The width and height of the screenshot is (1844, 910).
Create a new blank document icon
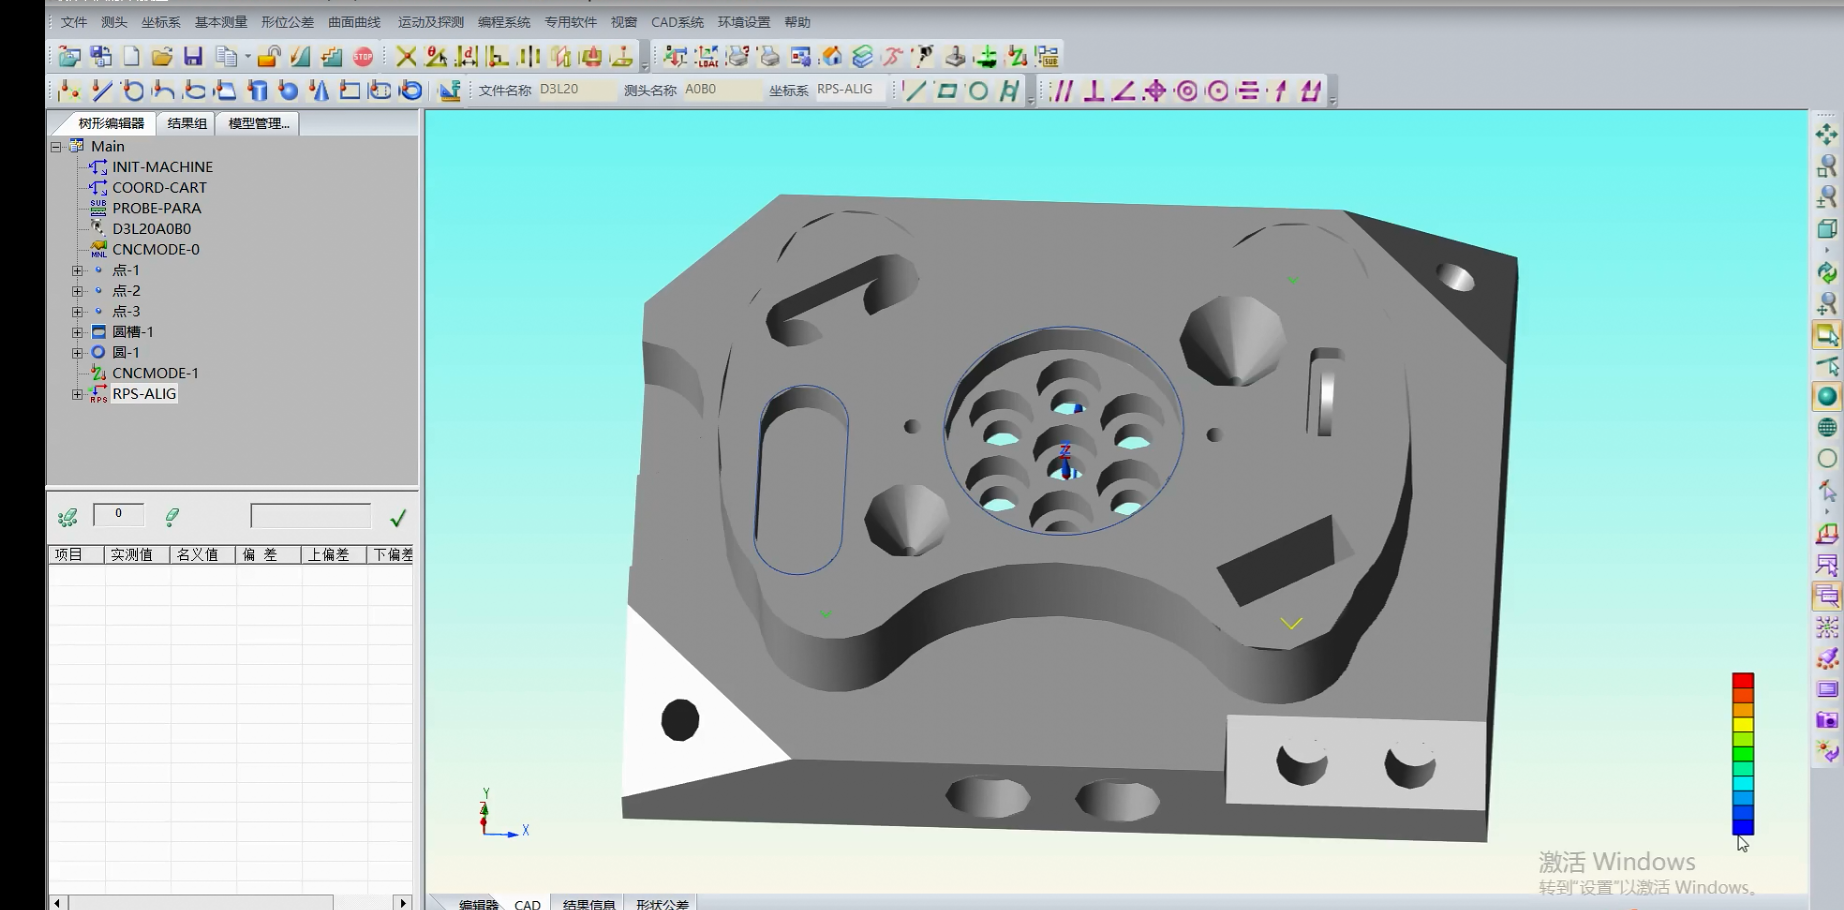coord(131,57)
